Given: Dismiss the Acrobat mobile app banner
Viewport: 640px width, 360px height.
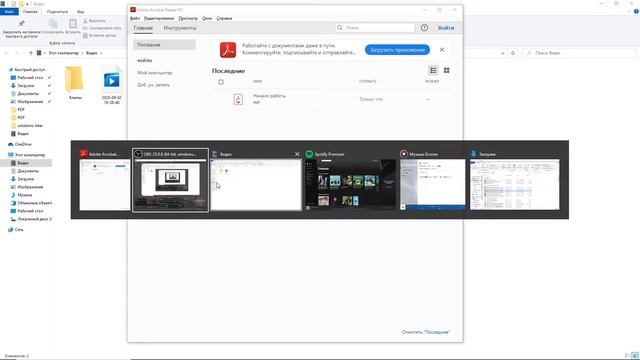Looking at the screenshot, I should point(442,50).
